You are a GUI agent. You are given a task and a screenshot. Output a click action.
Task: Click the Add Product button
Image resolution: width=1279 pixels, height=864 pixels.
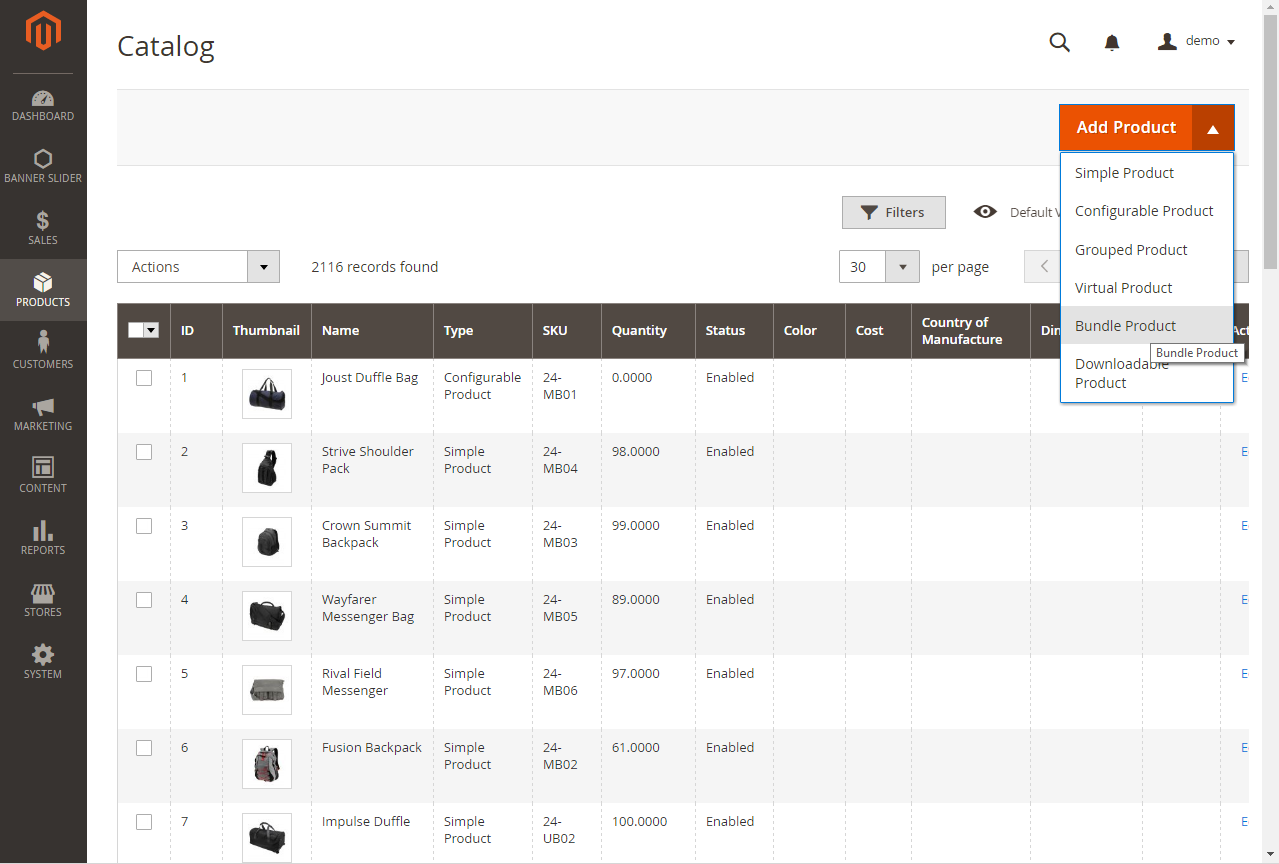[1126, 128]
